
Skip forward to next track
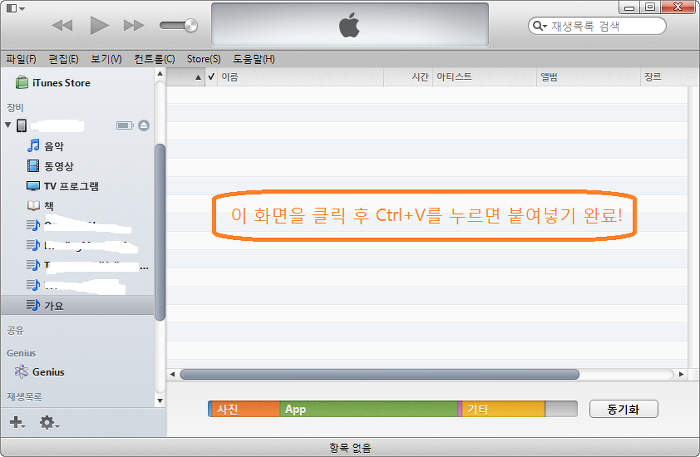pos(134,25)
